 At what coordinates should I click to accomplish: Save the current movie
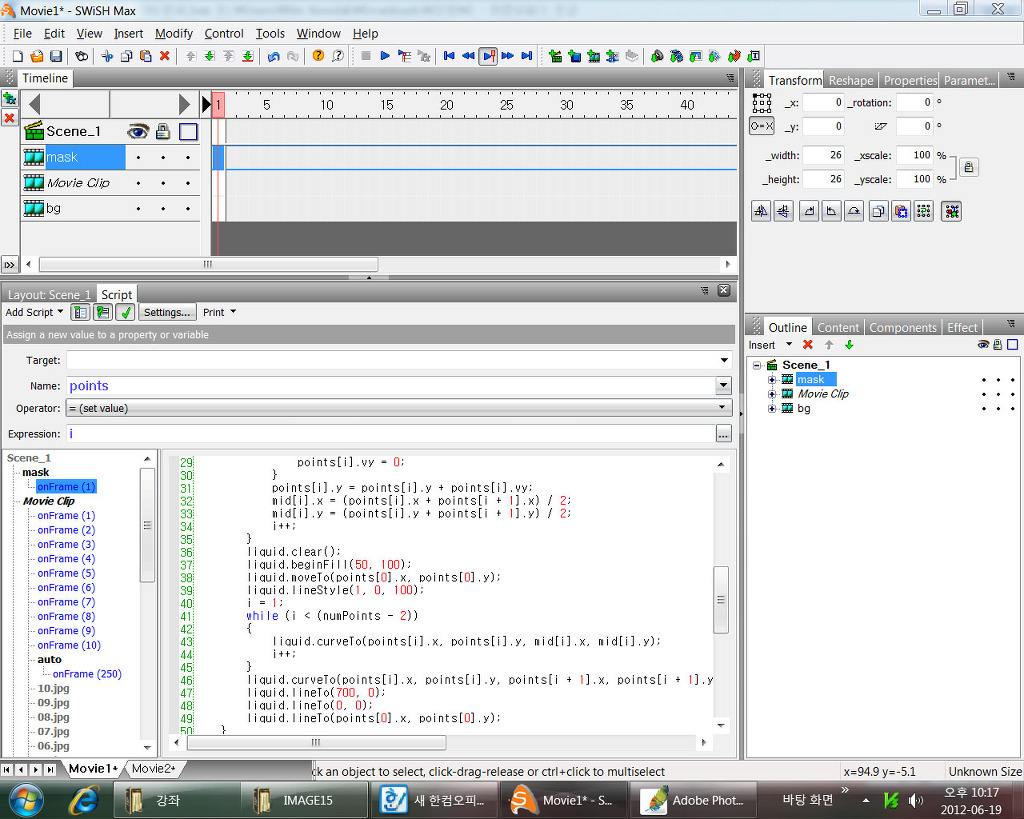[56, 56]
